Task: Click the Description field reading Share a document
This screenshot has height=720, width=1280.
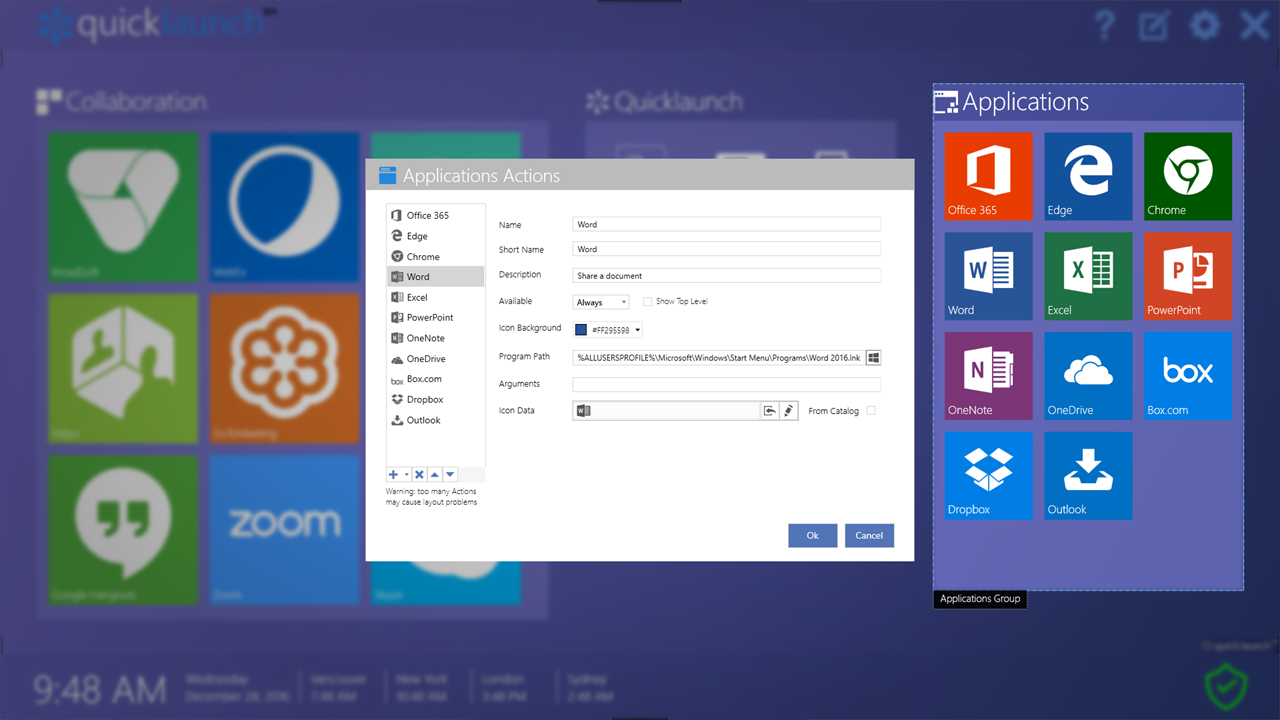Action: coord(727,275)
